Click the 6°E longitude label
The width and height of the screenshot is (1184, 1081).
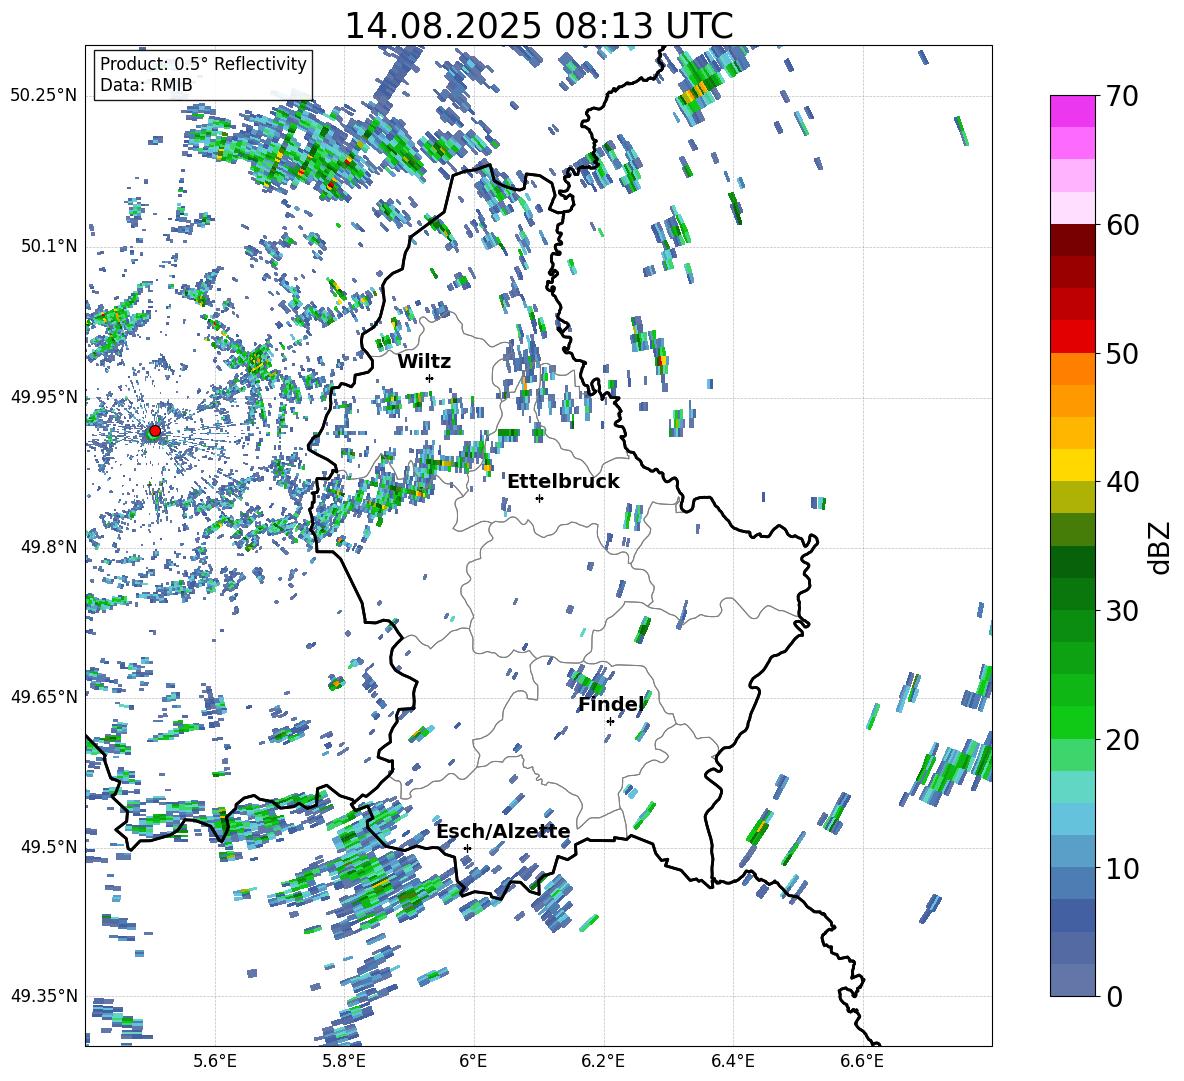(x=473, y=1061)
